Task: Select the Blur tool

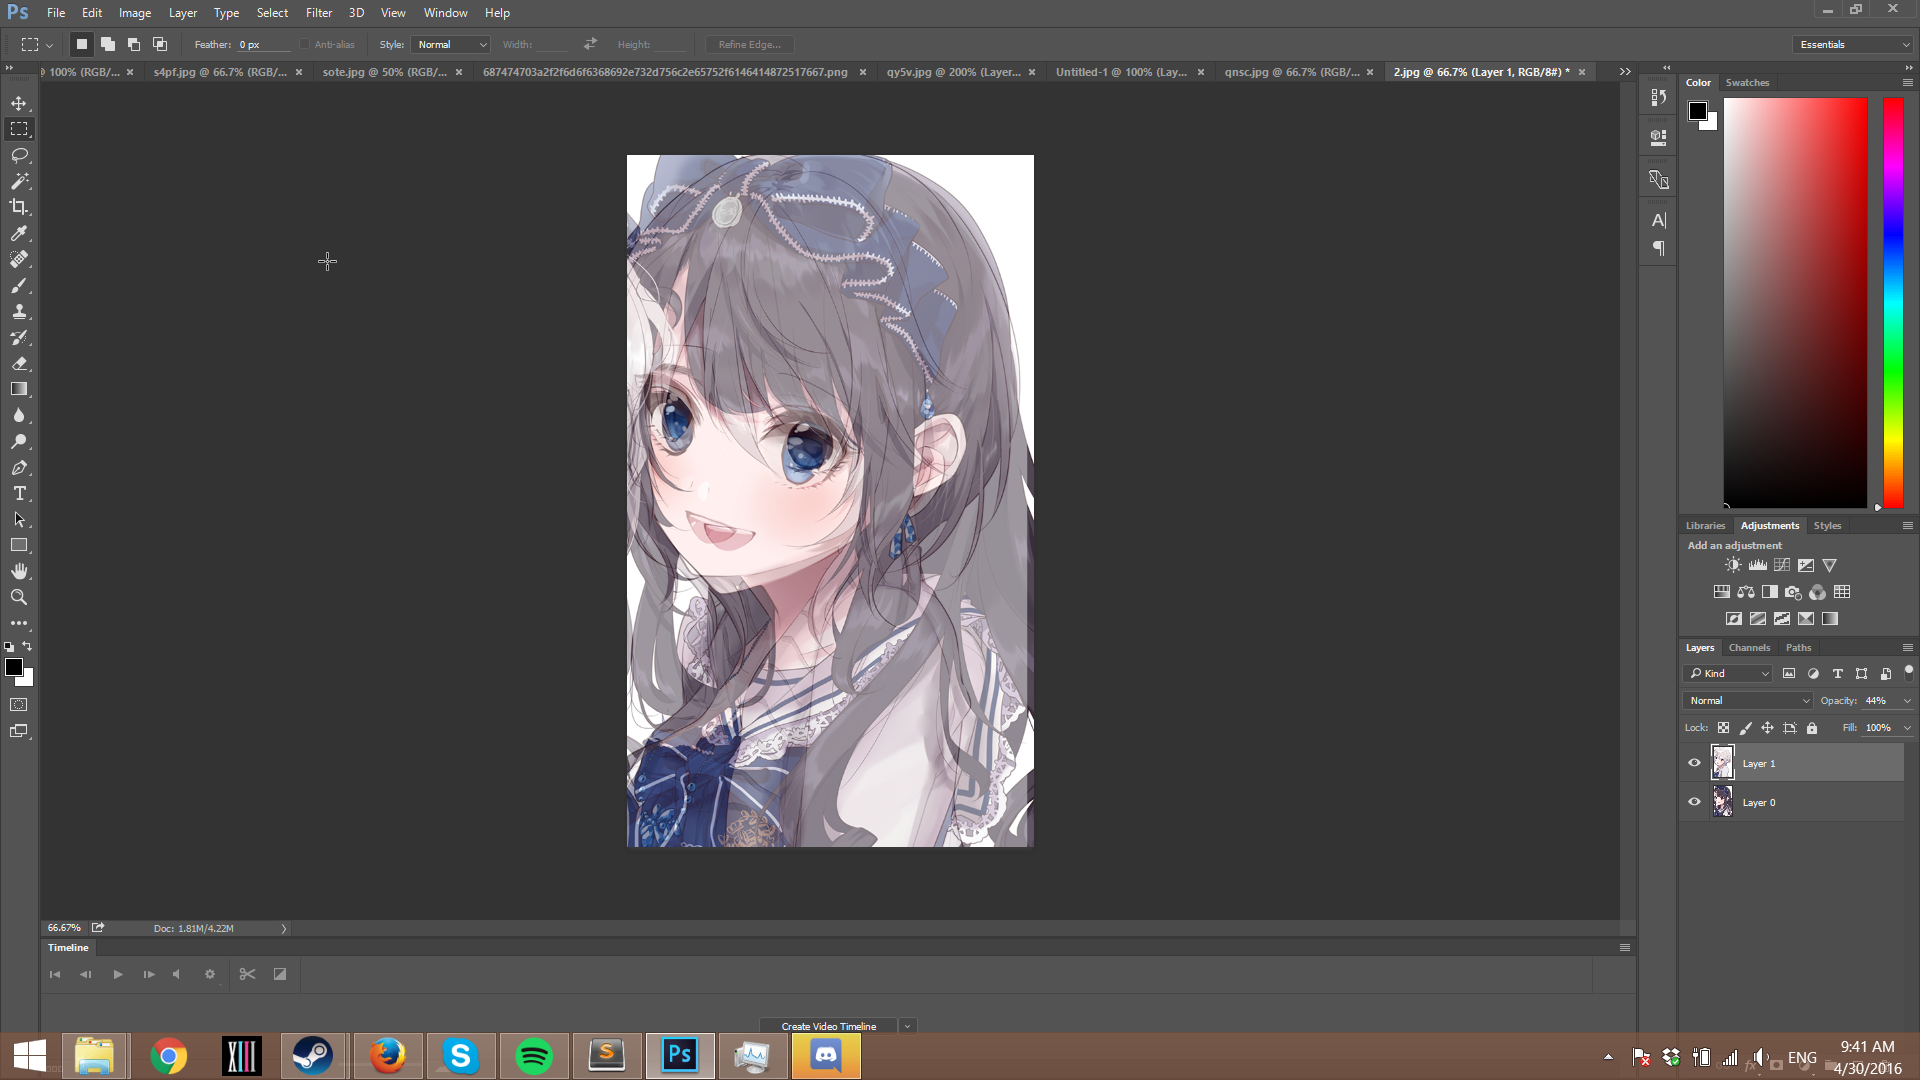Action: [x=19, y=415]
